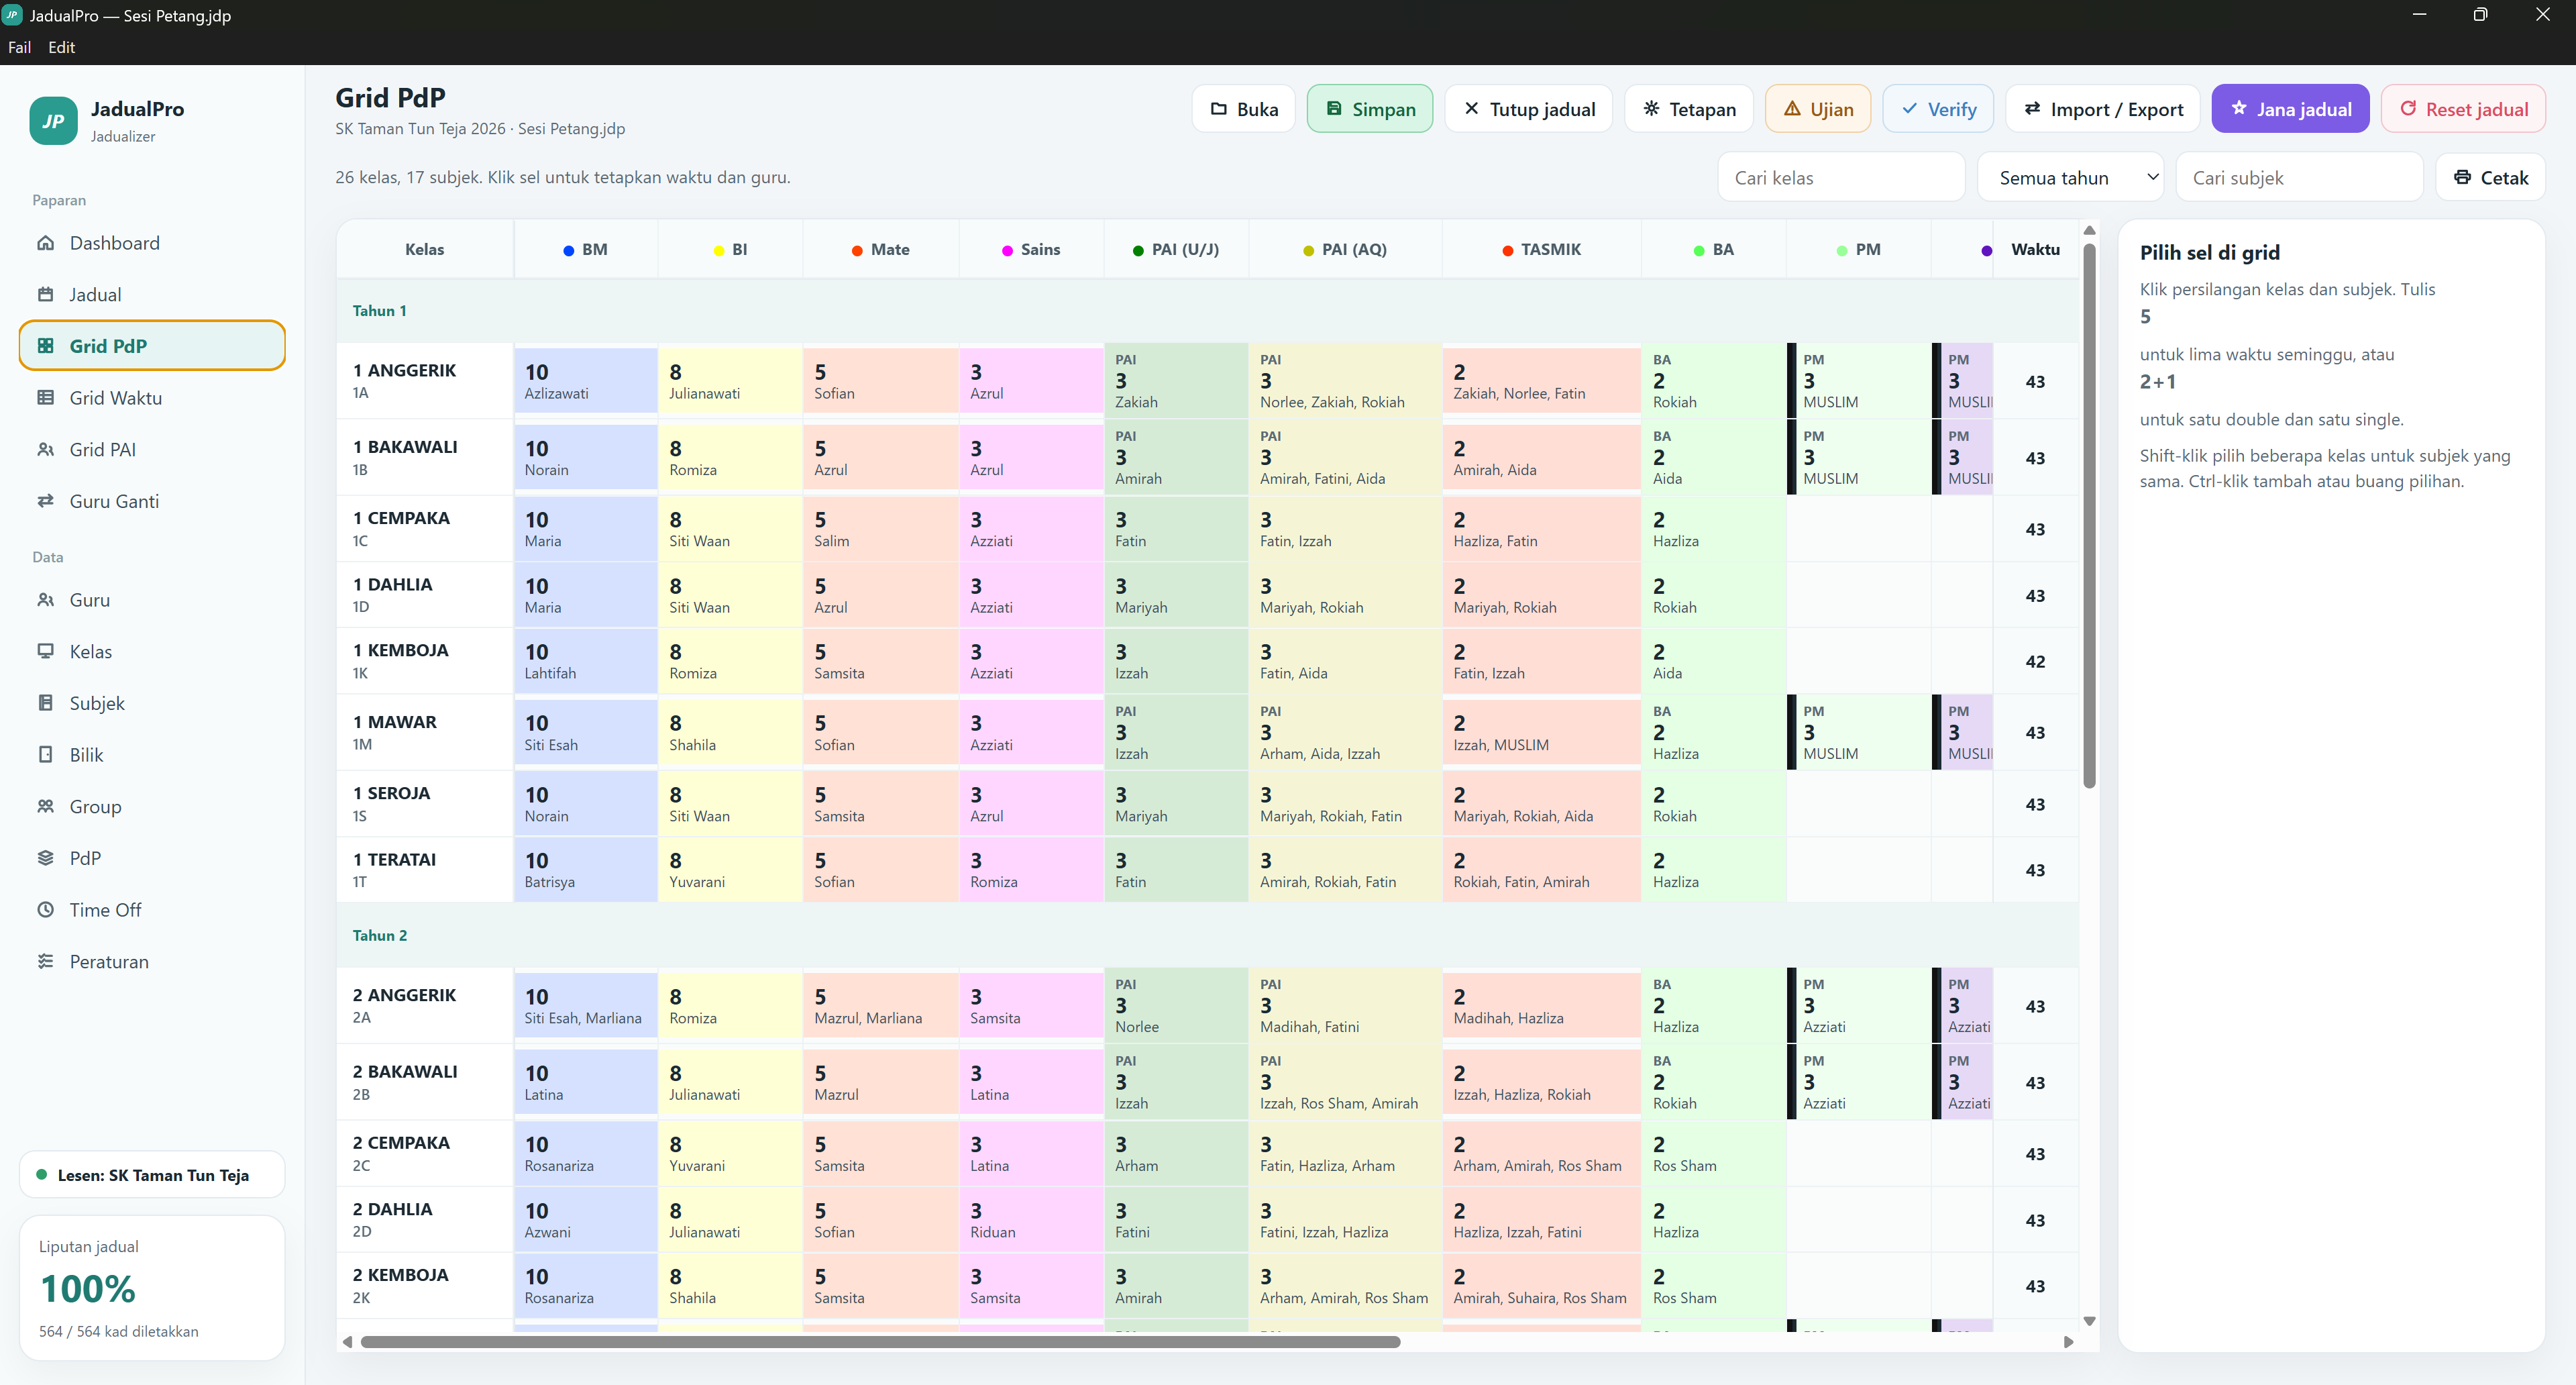Open Grid Waktu in sidebar
Screen dimensions: 2576x1385
tap(152, 398)
